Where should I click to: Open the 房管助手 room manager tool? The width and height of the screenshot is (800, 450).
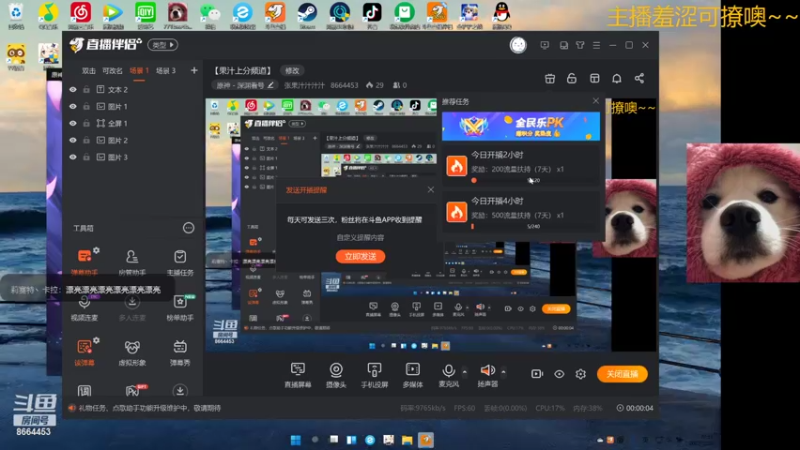click(x=132, y=261)
